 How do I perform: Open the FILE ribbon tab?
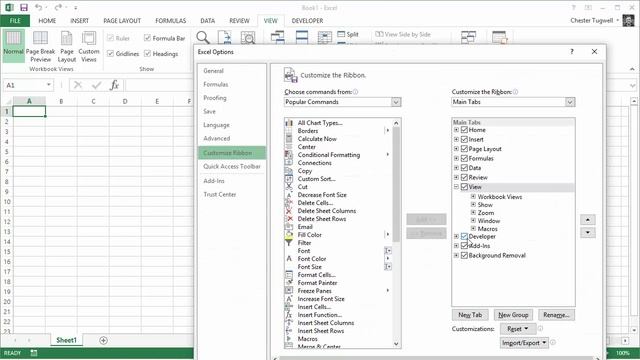(x=15, y=20)
